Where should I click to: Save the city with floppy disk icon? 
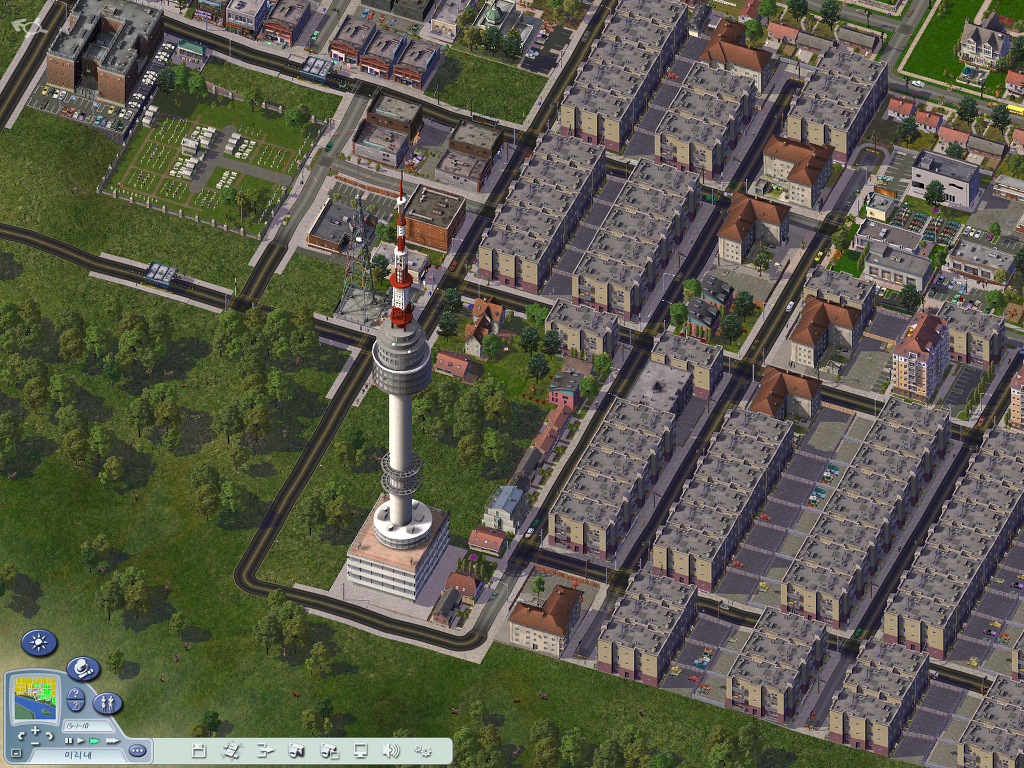click(199, 750)
